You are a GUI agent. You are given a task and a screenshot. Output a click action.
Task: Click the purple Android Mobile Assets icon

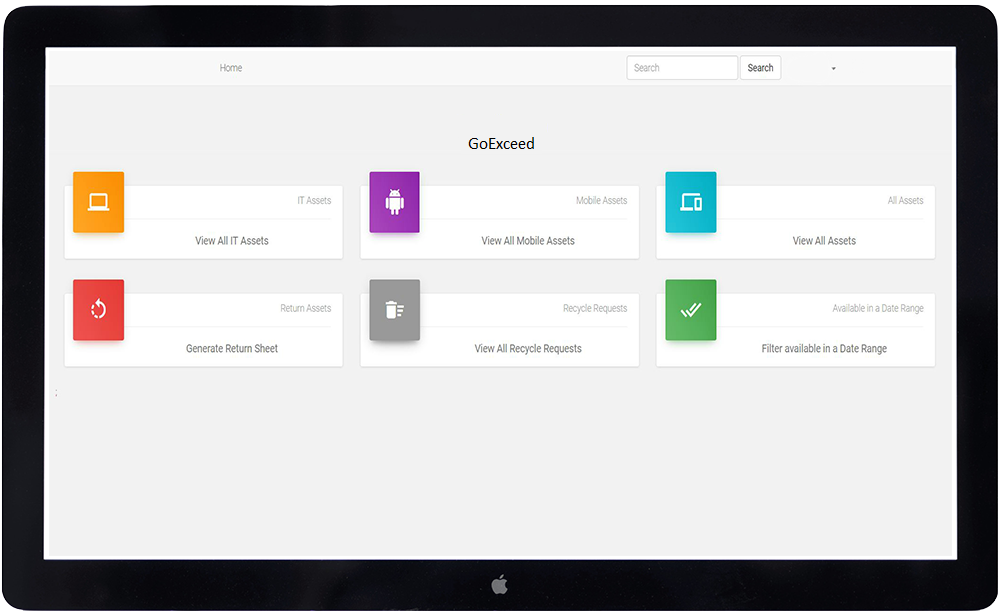(395, 202)
